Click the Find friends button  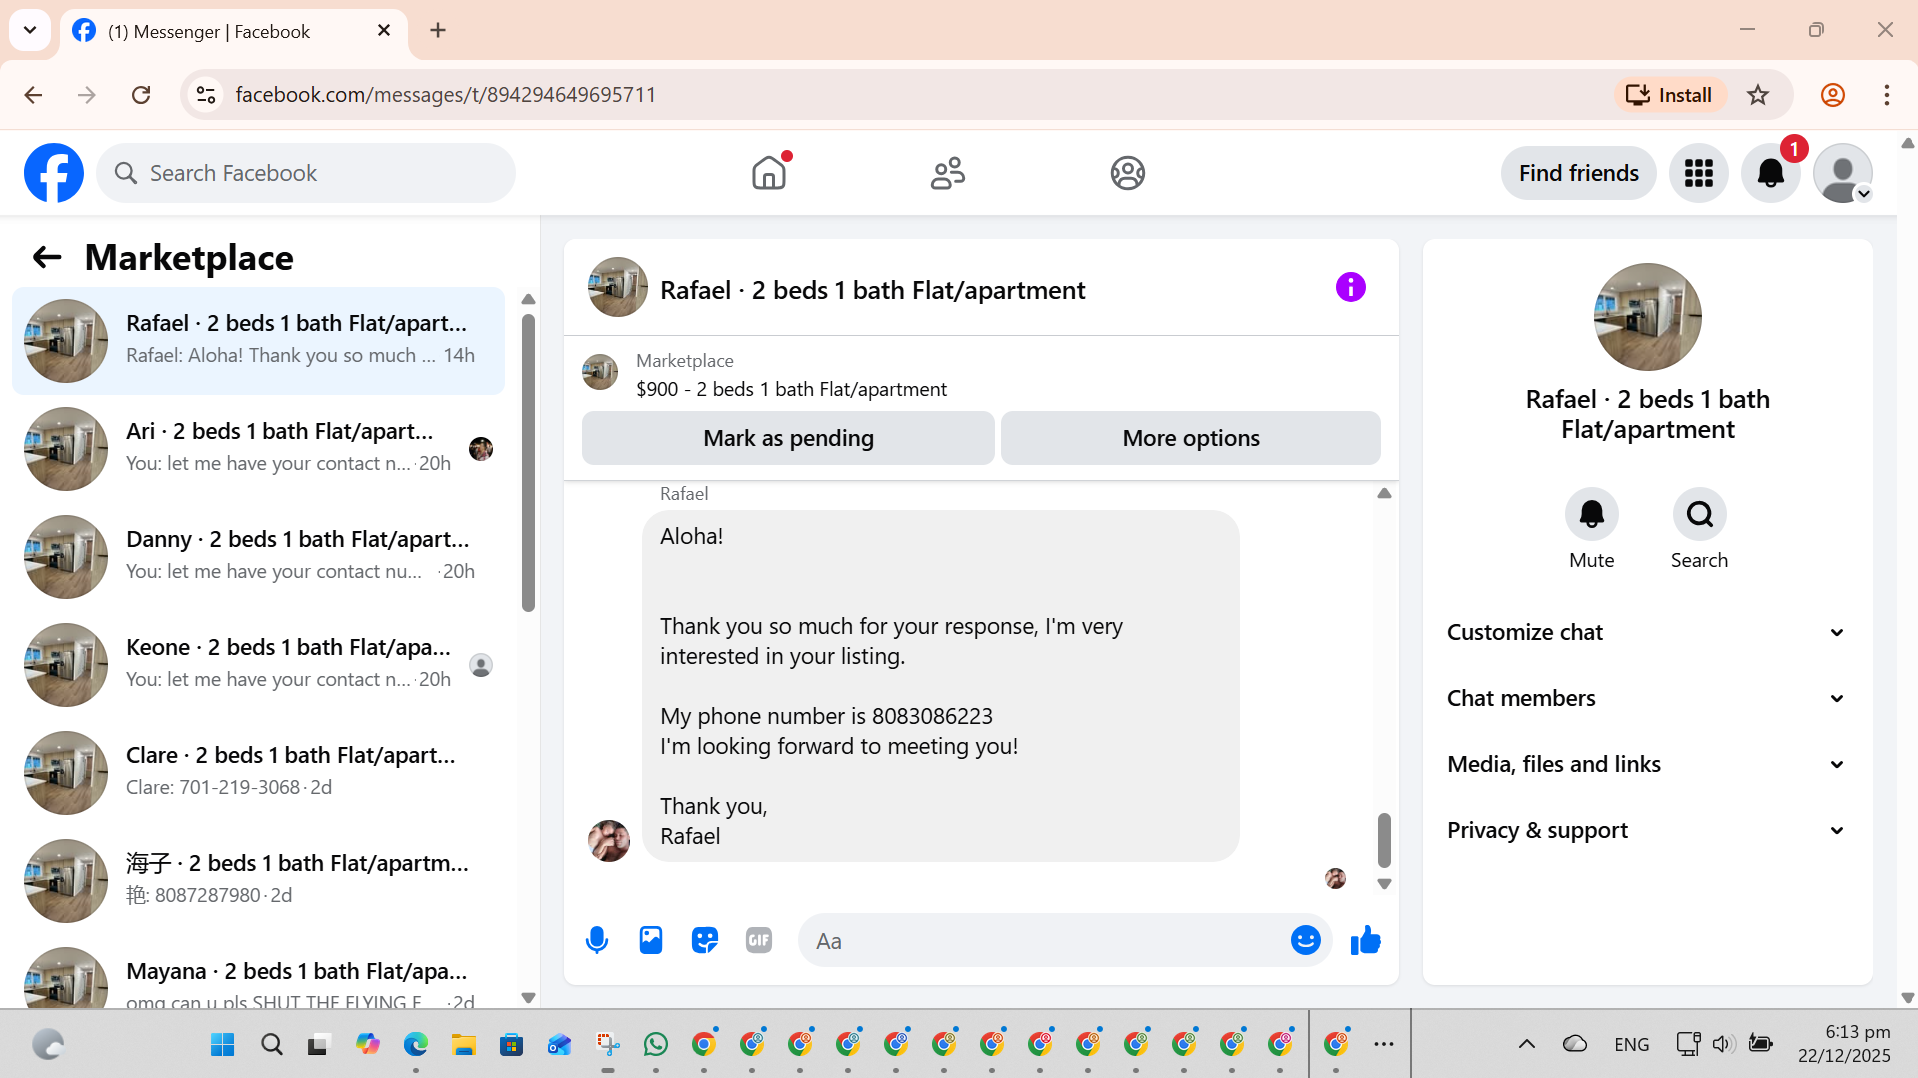click(1578, 173)
